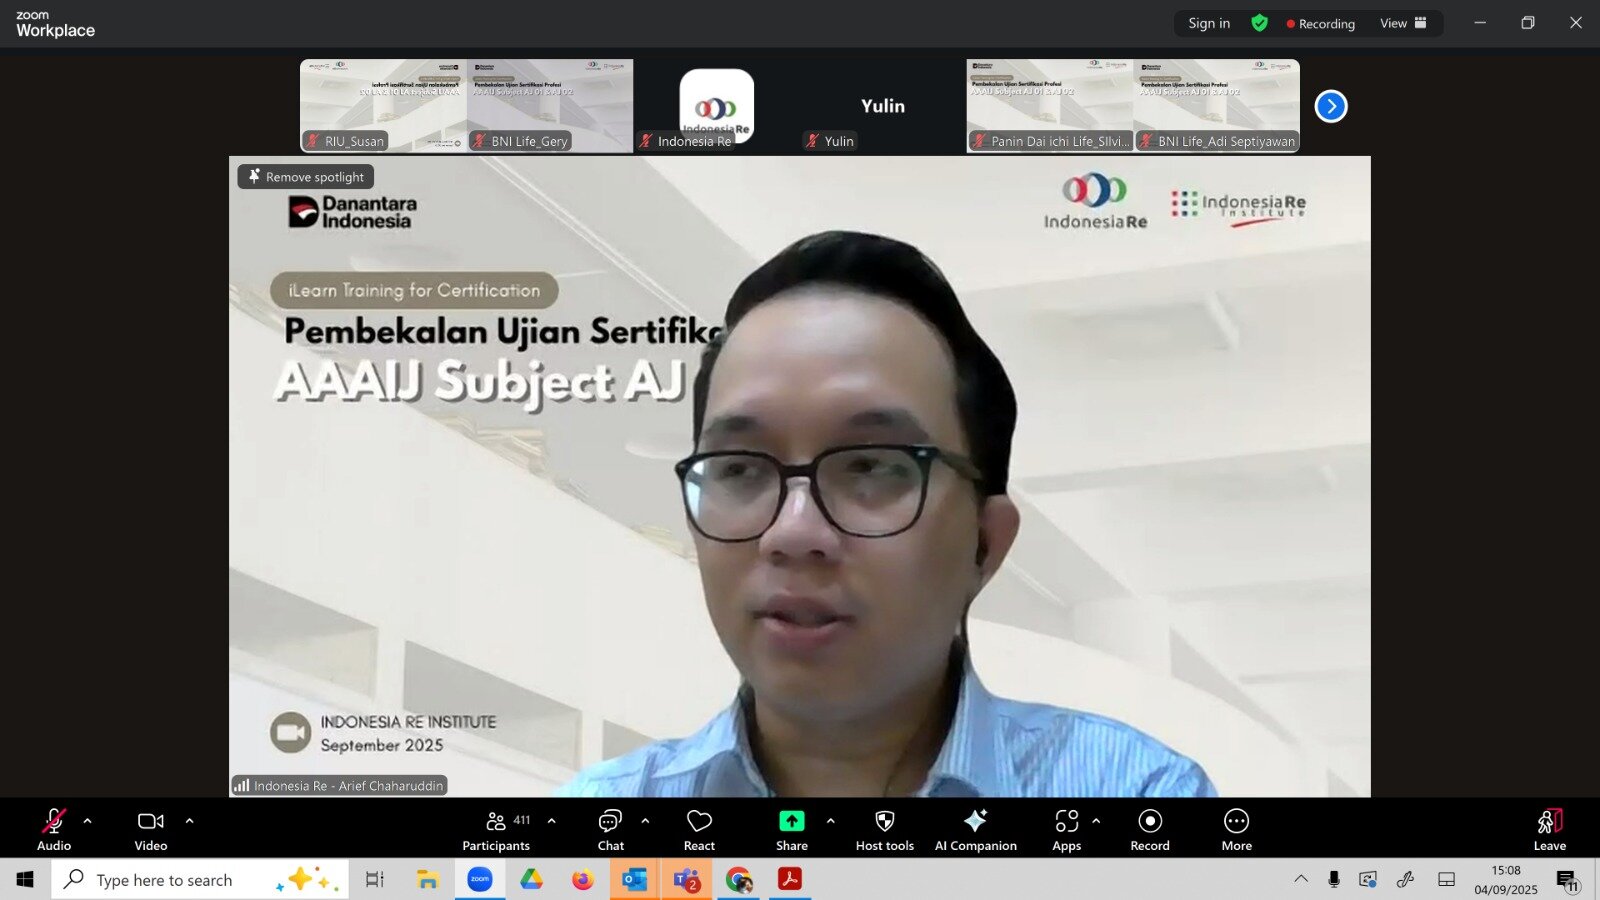Click the Sign in link

(x=1209, y=23)
